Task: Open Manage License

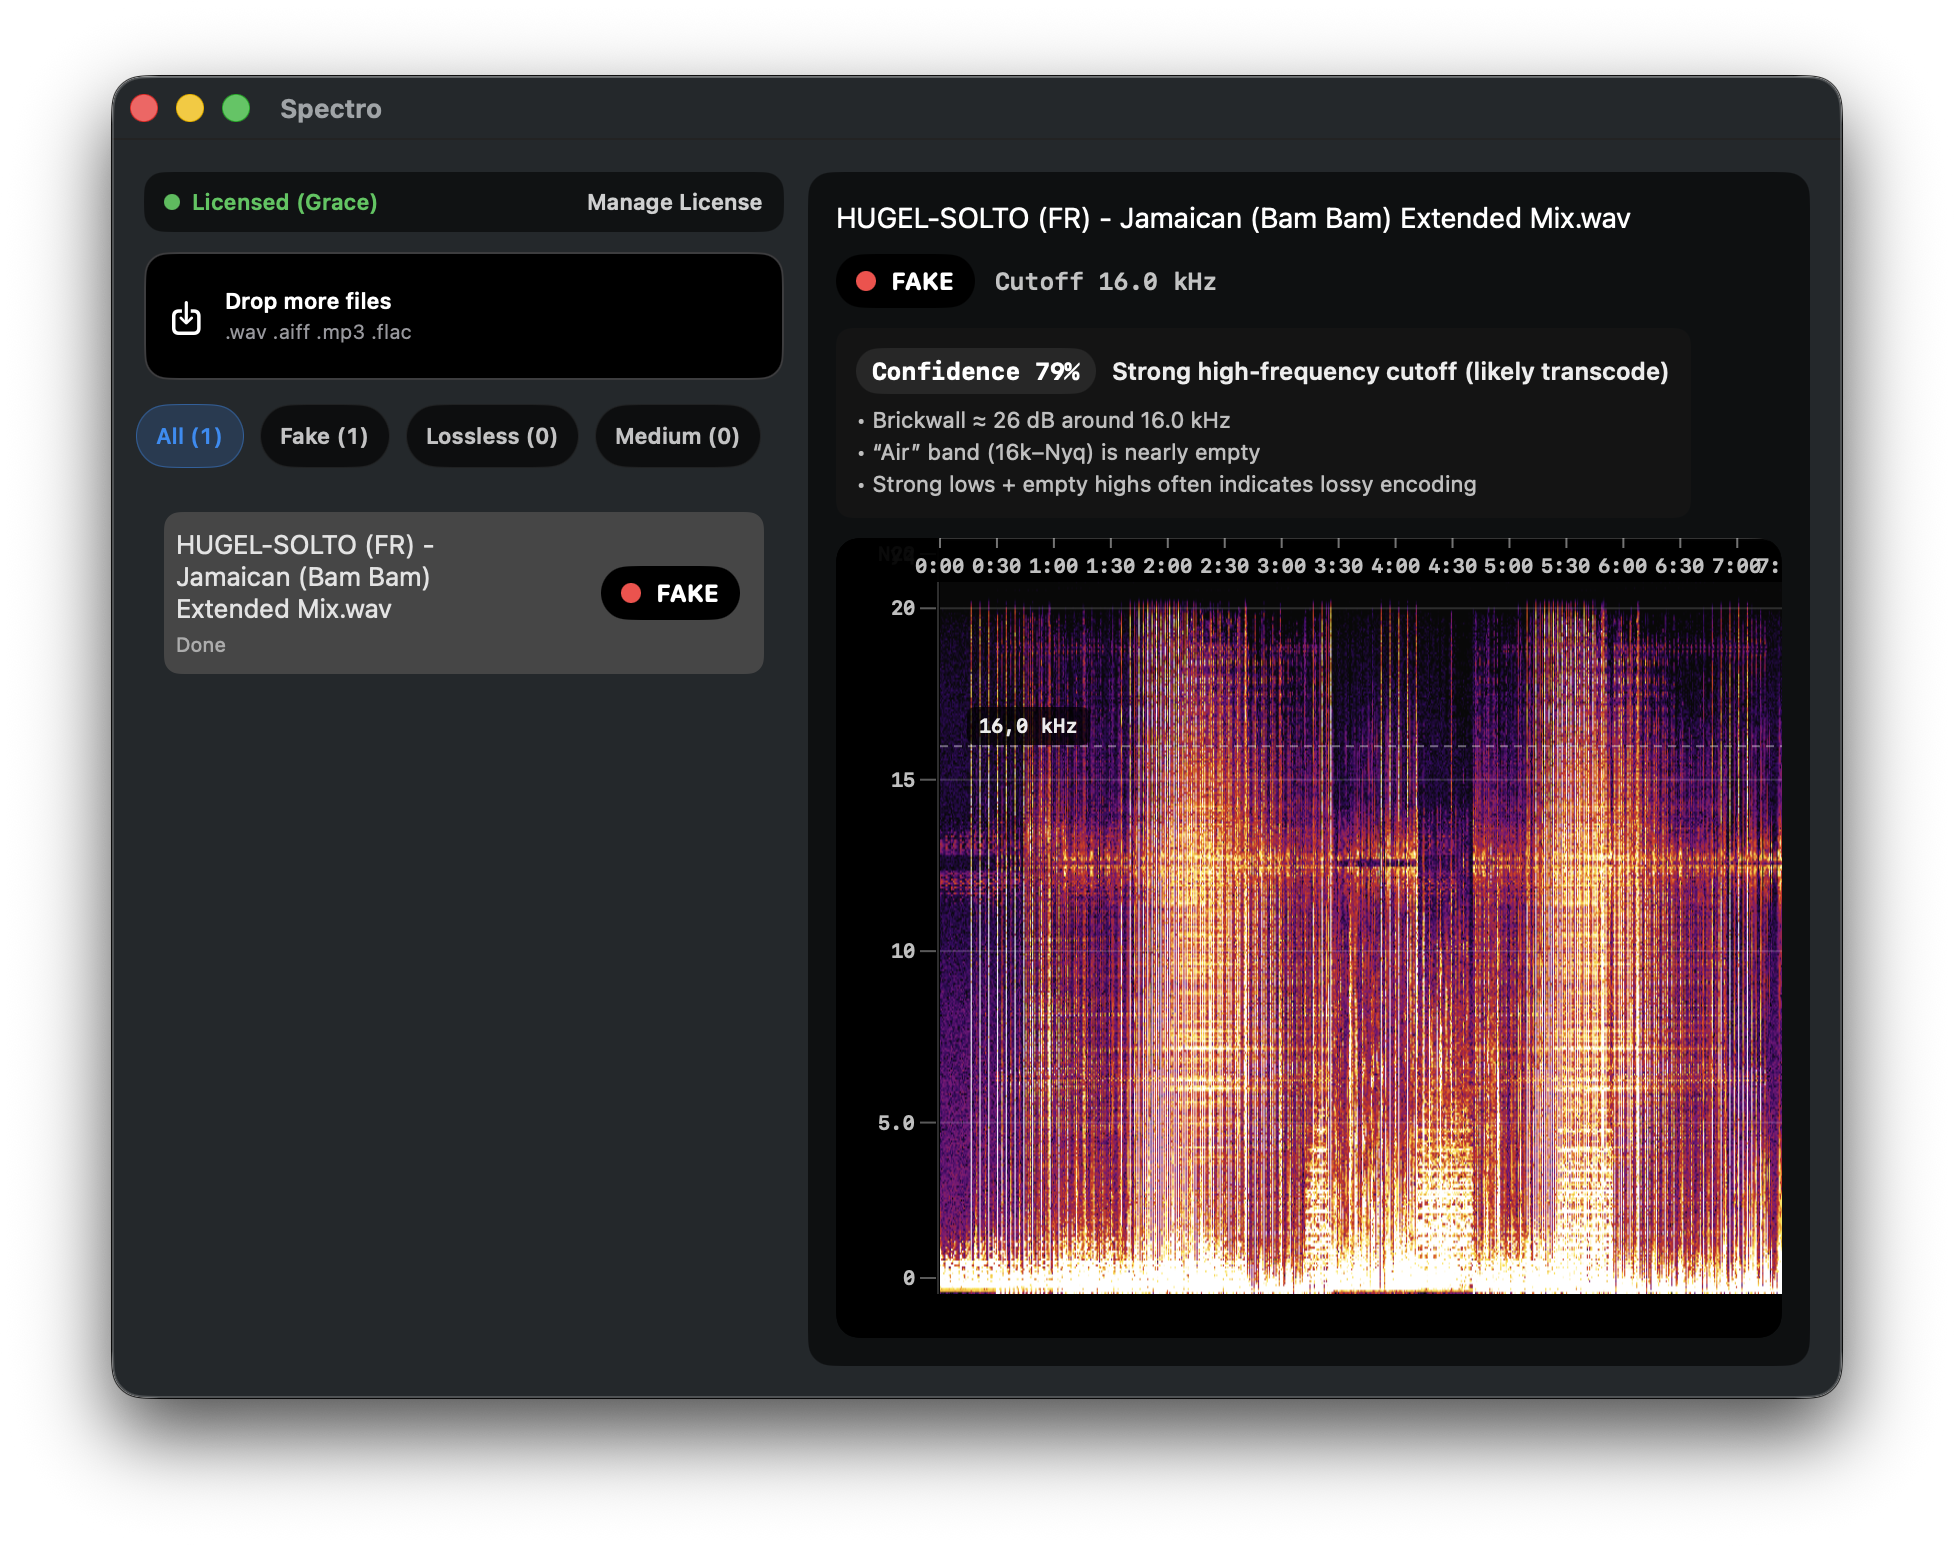Action: tap(674, 202)
